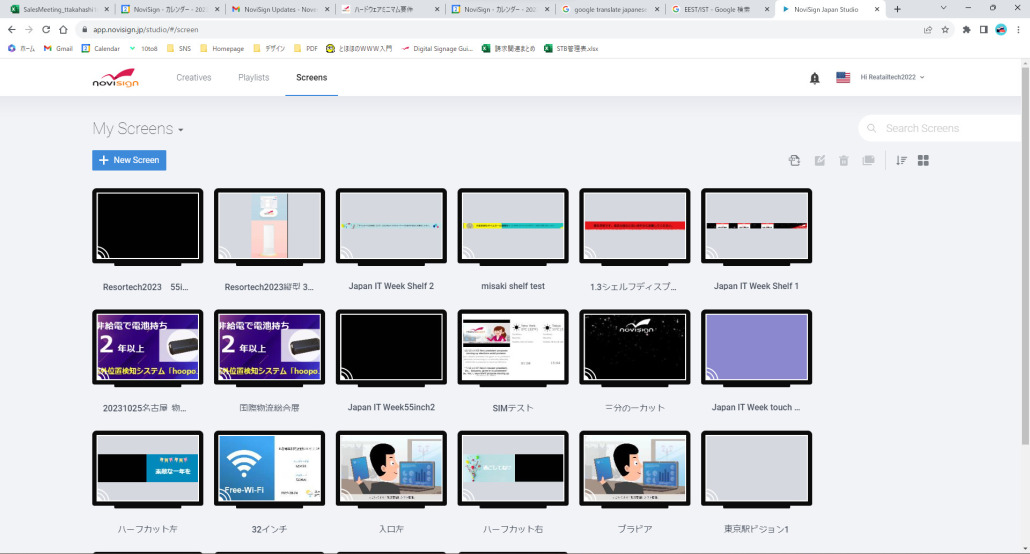Screen dimensions: 1030x554
Task: Open the Homepage bookmark folder
Action: click(221, 49)
